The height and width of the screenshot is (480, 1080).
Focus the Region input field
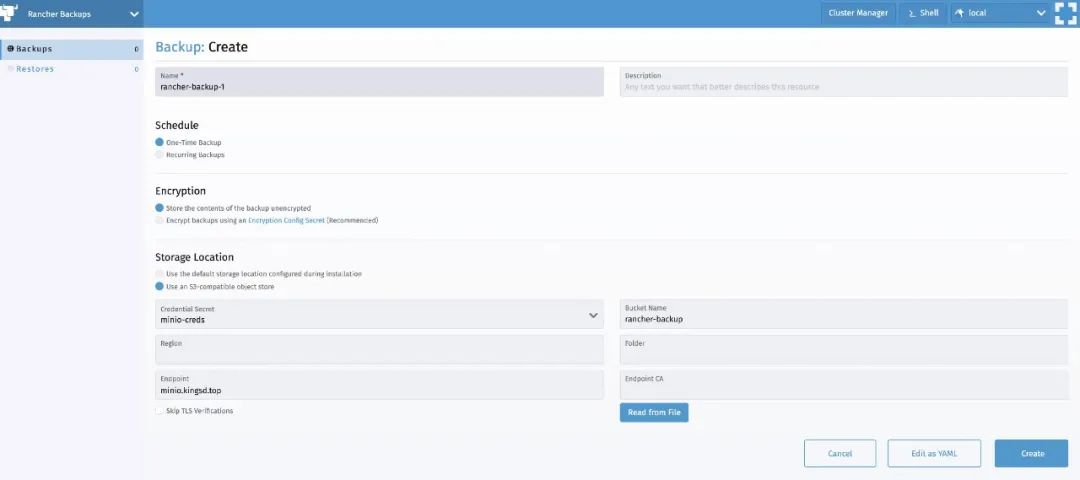(x=380, y=349)
